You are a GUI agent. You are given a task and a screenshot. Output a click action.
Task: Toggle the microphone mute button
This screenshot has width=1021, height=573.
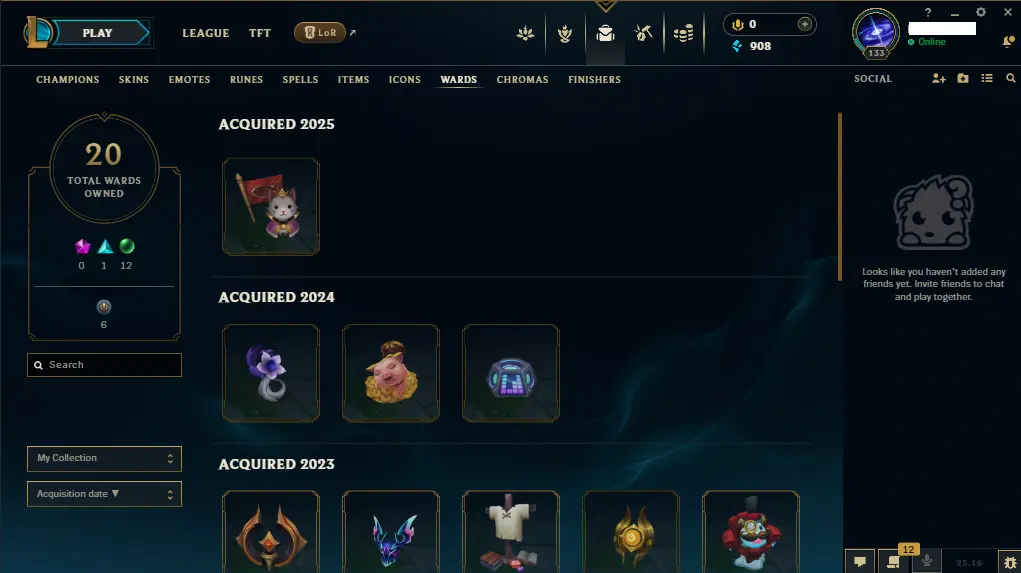[927, 561]
